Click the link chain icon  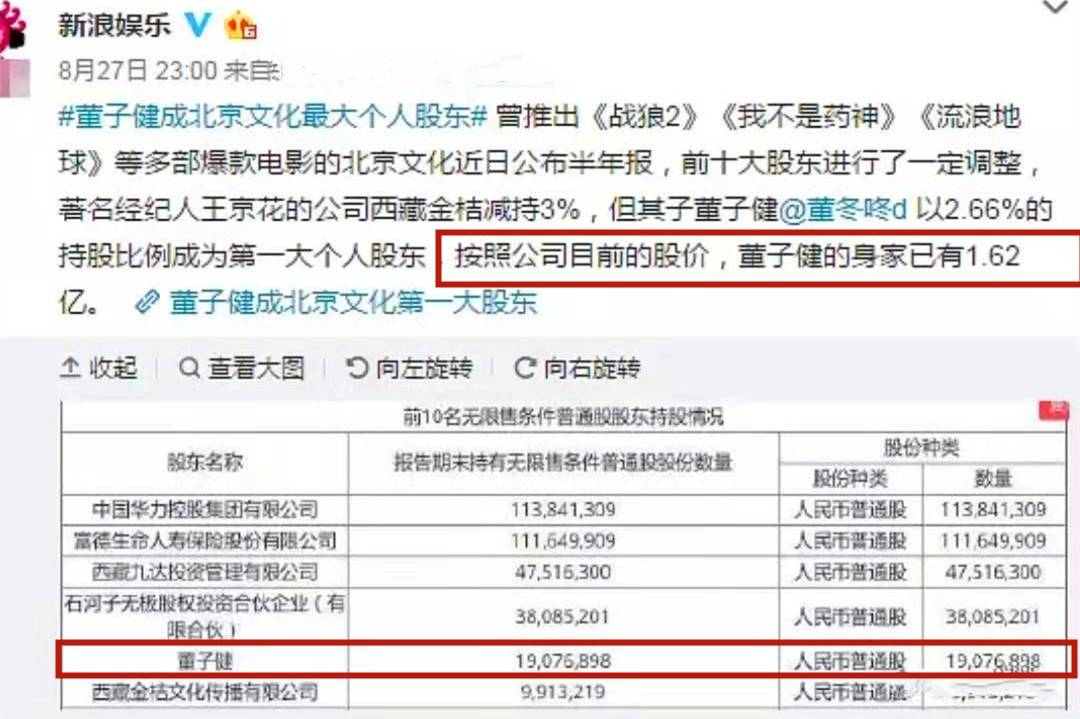point(147,302)
